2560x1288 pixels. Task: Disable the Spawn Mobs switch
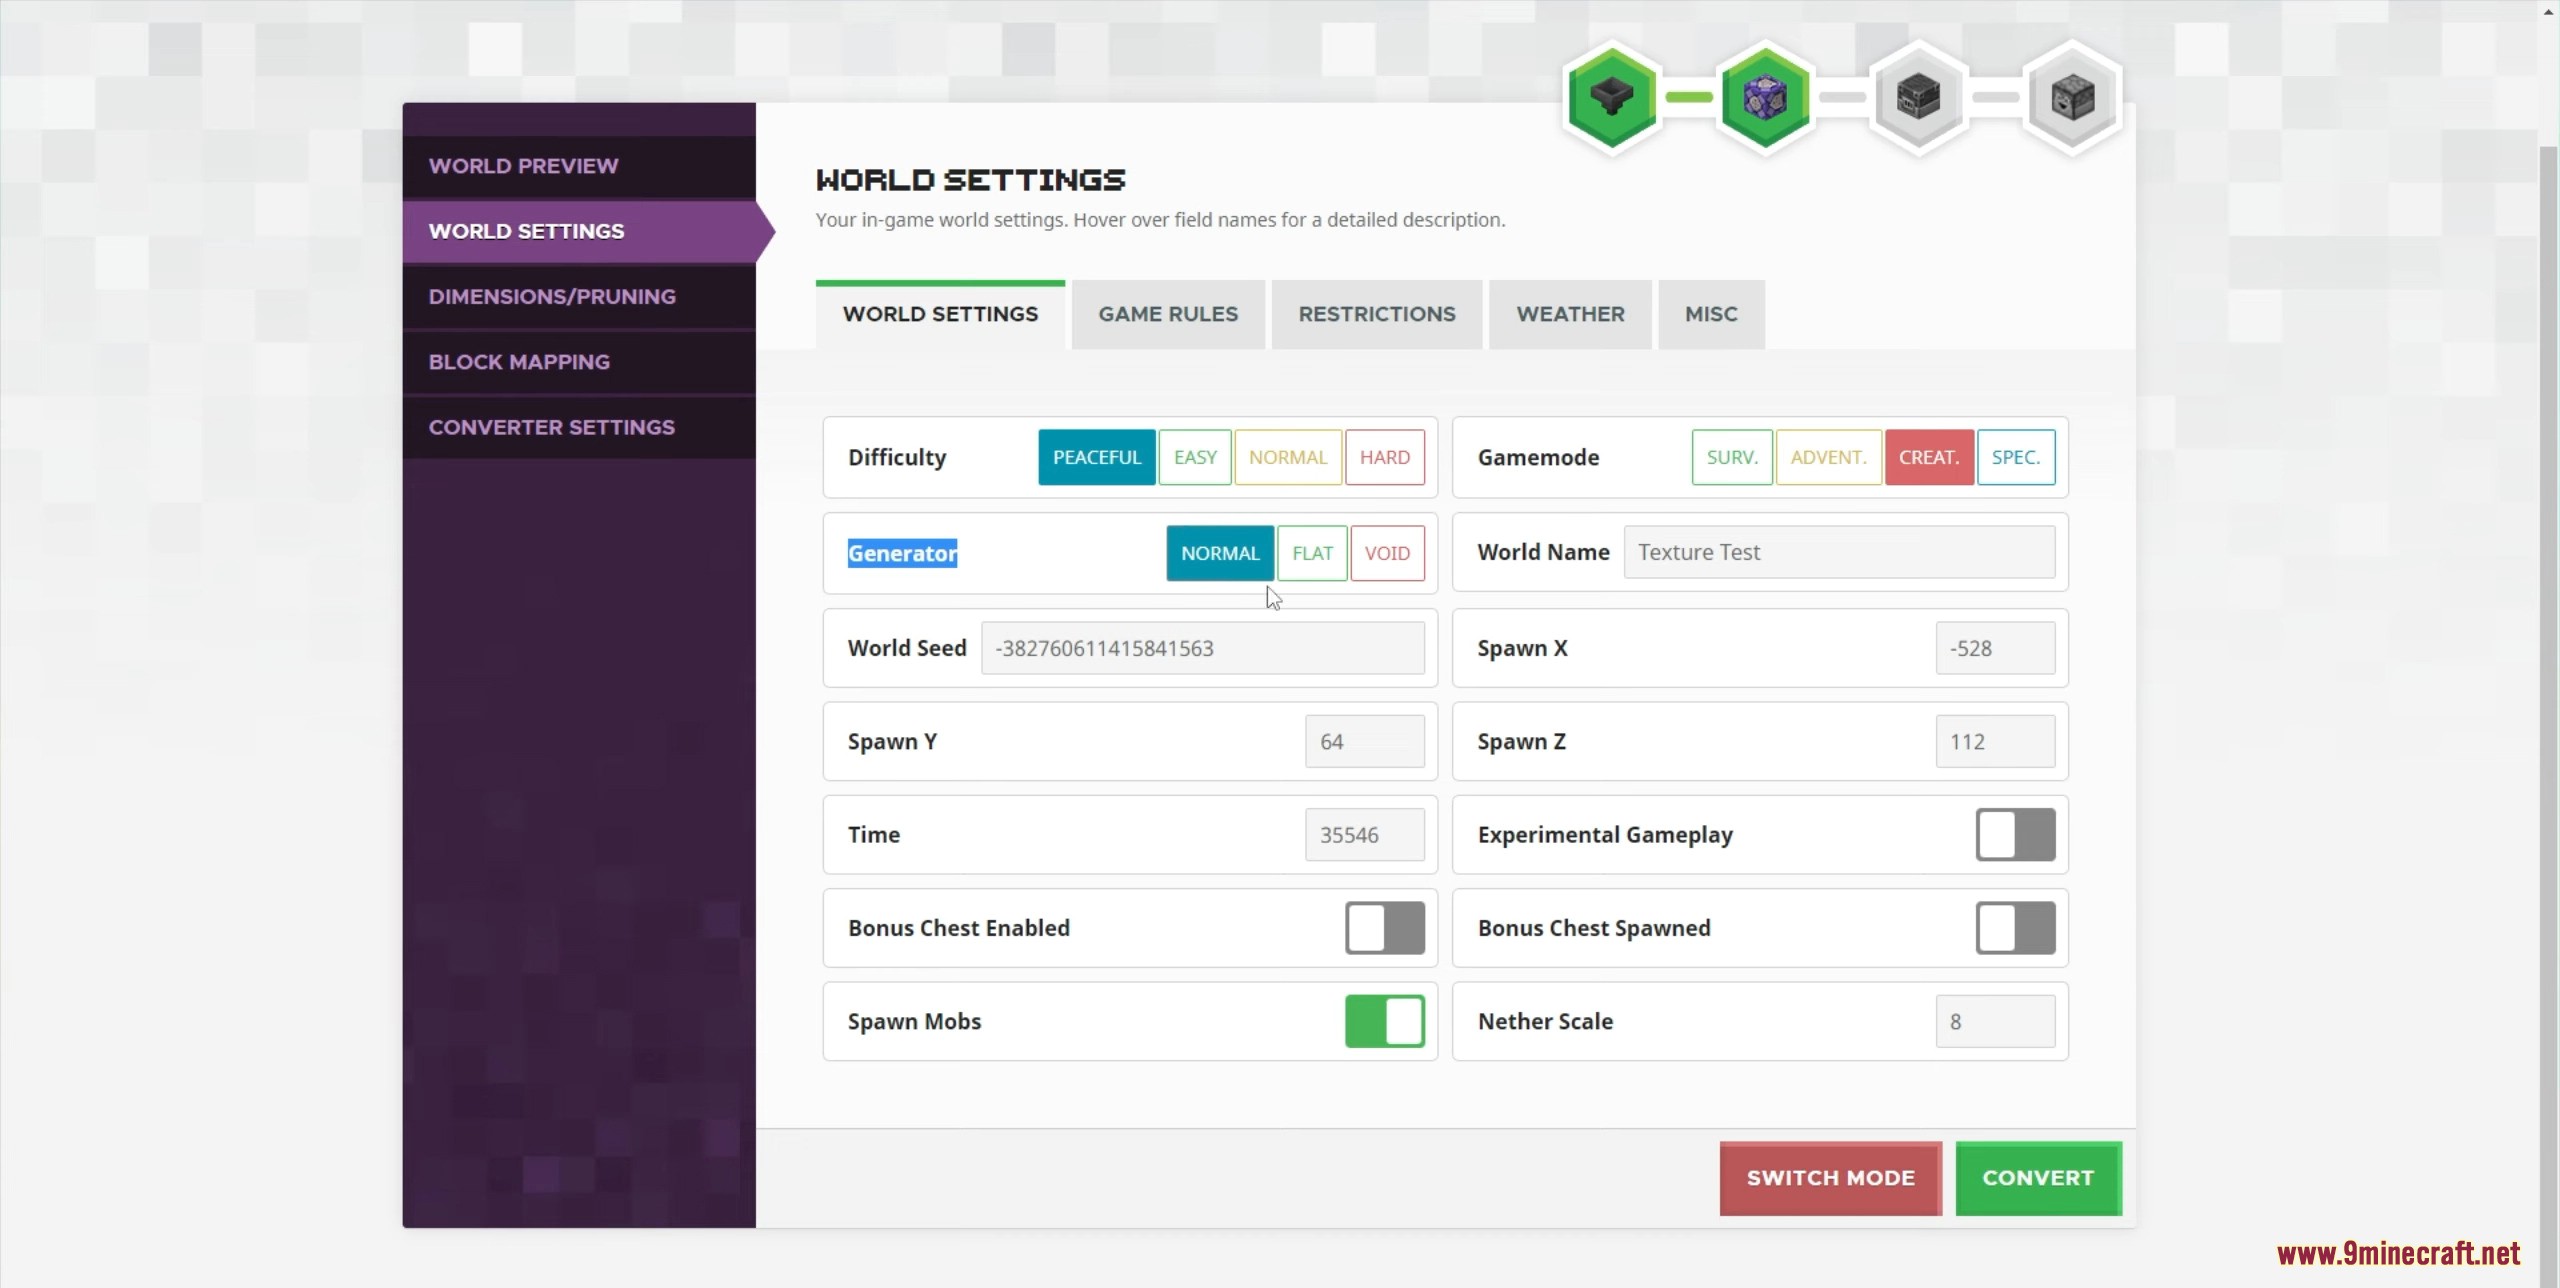tap(1385, 1021)
